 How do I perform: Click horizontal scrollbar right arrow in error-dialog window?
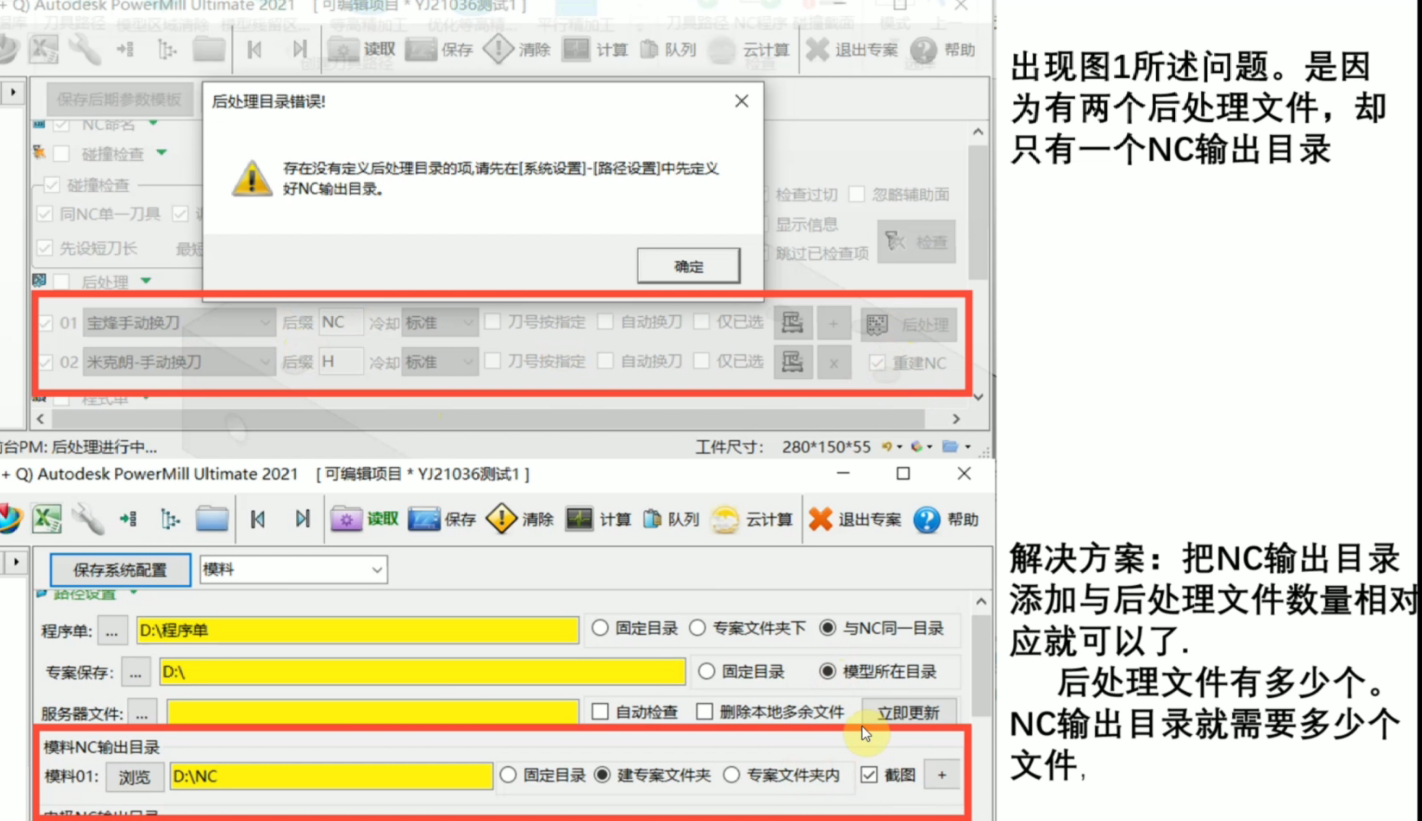tap(956, 419)
